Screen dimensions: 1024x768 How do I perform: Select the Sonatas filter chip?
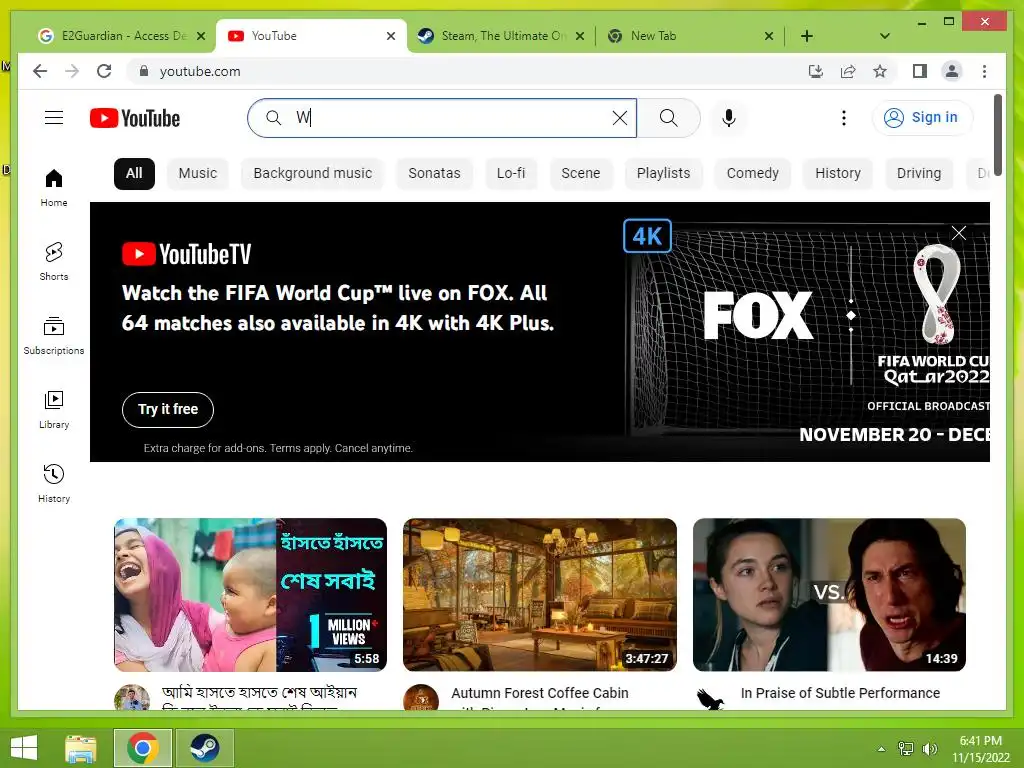[434, 174]
